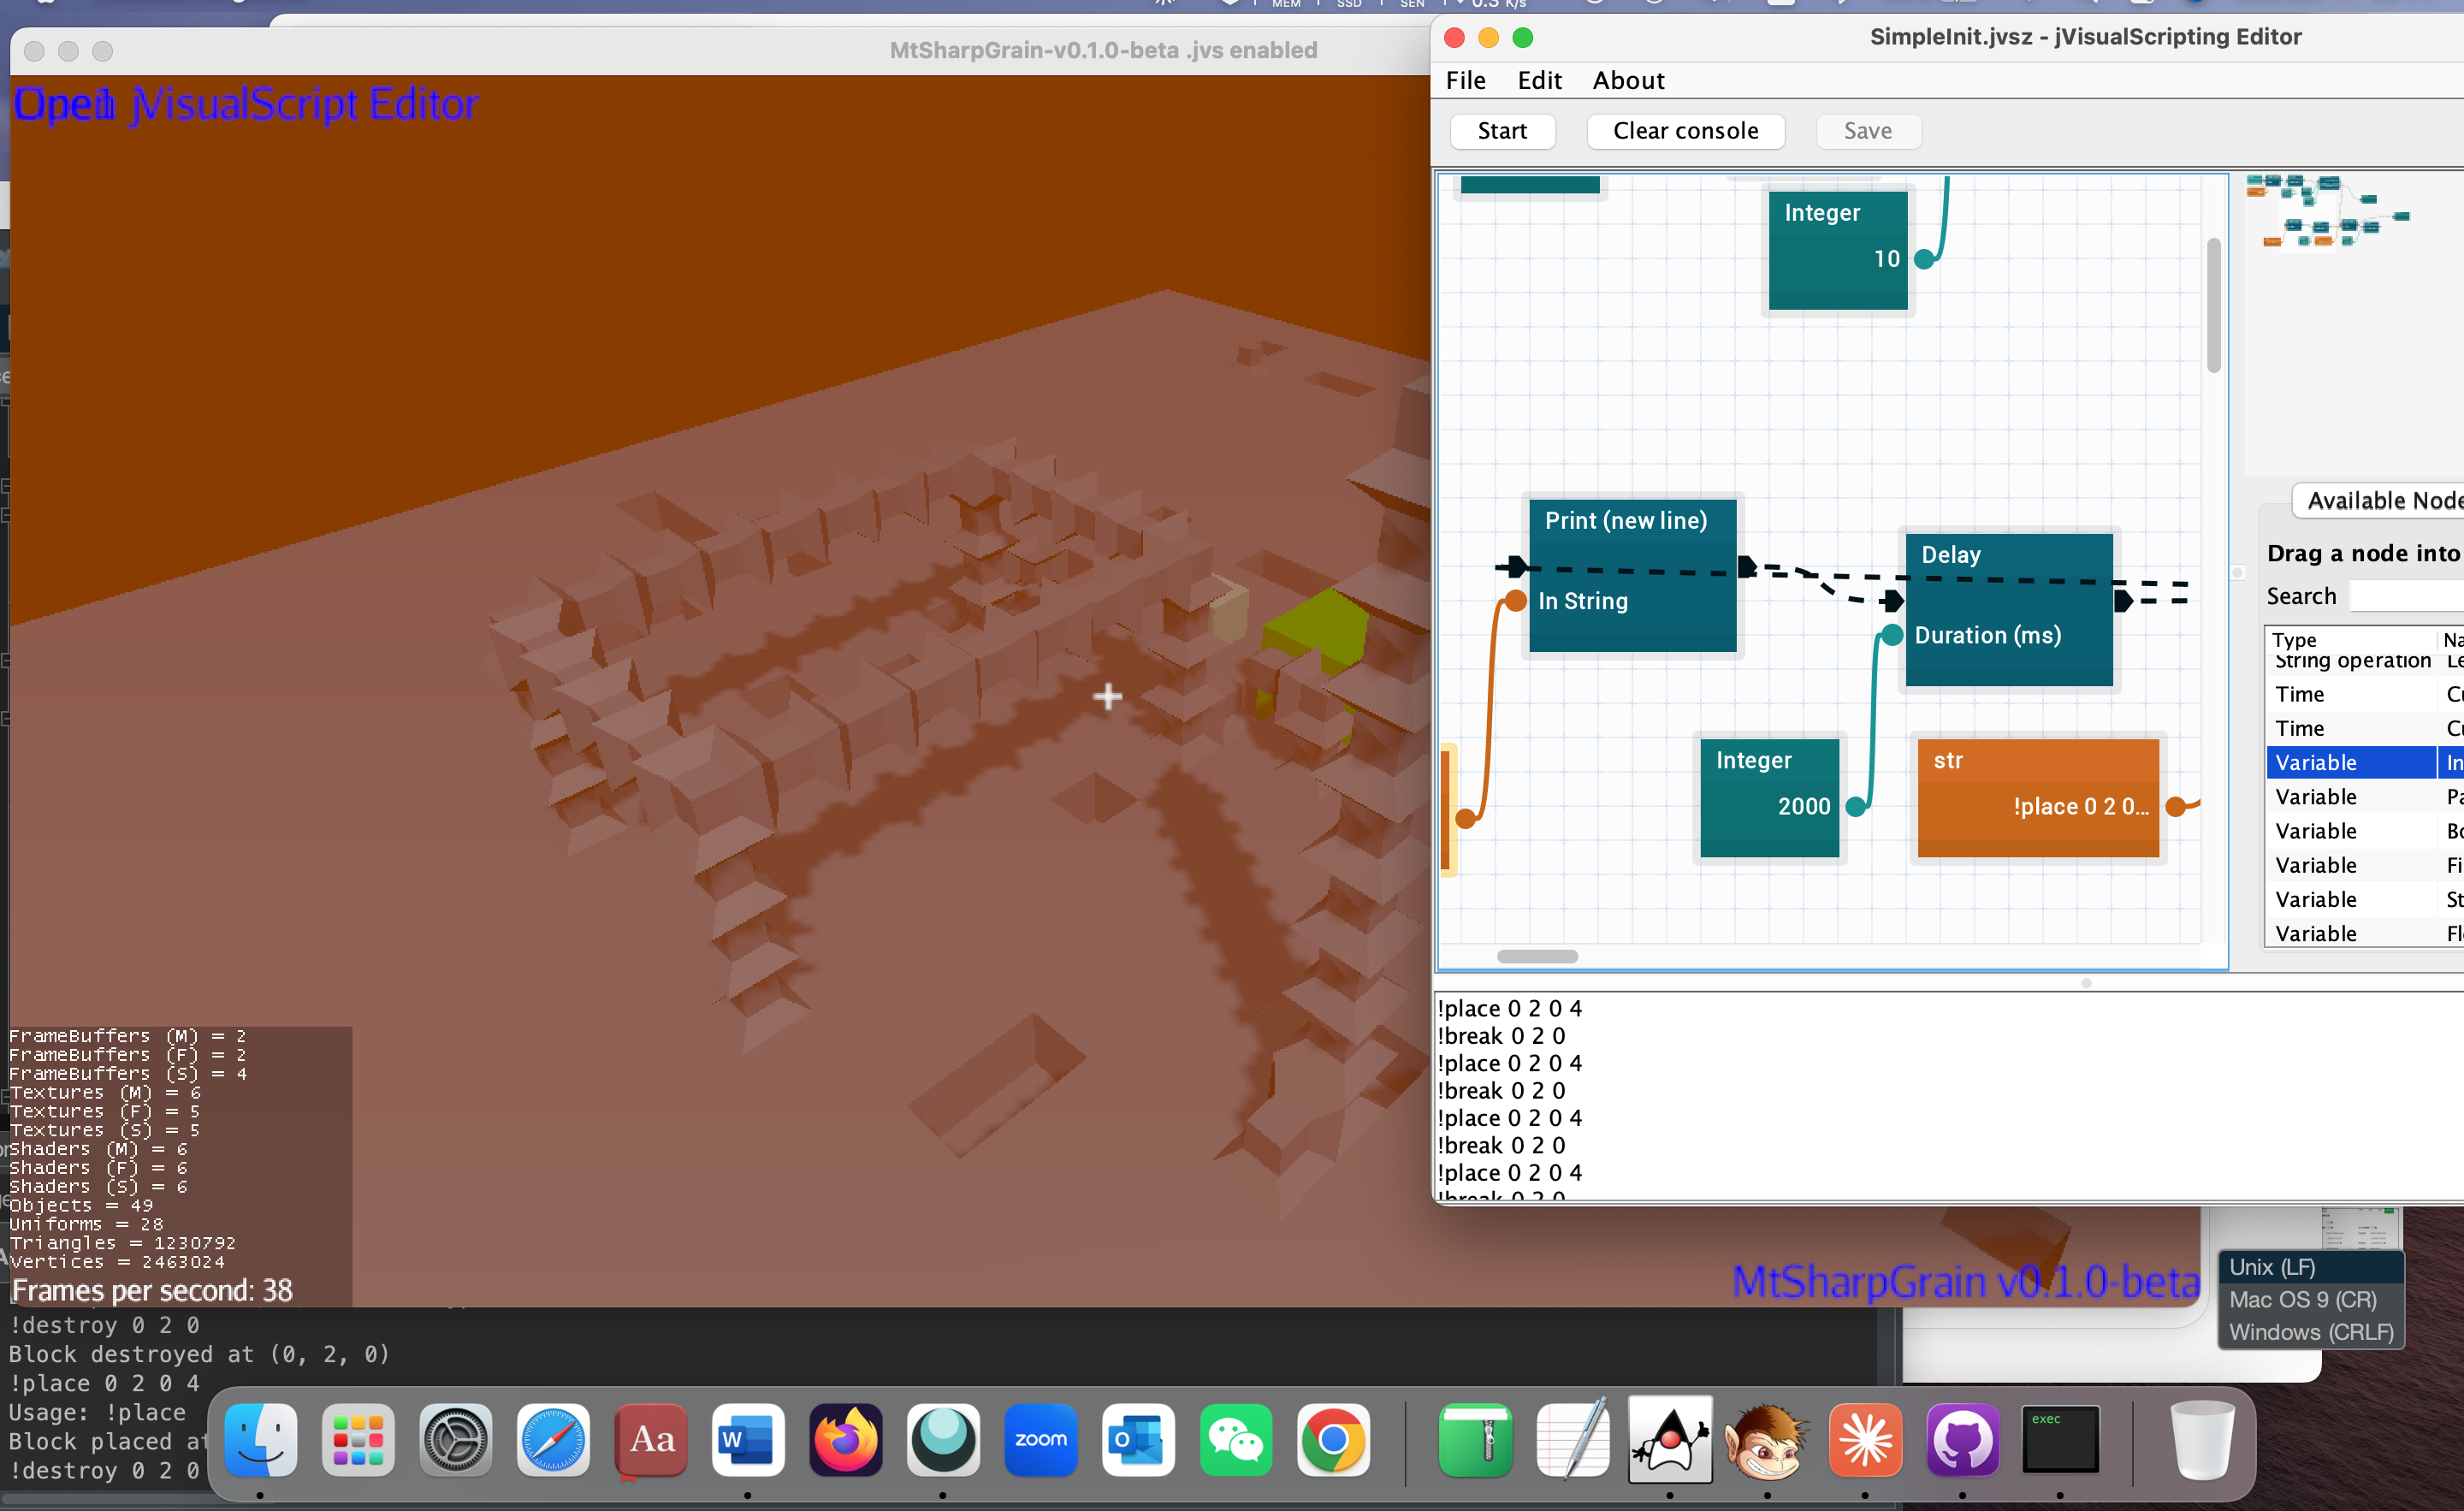Viewport: 2464px width, 1511px height.
Task: Click the In String input port
Action: 1516,600
